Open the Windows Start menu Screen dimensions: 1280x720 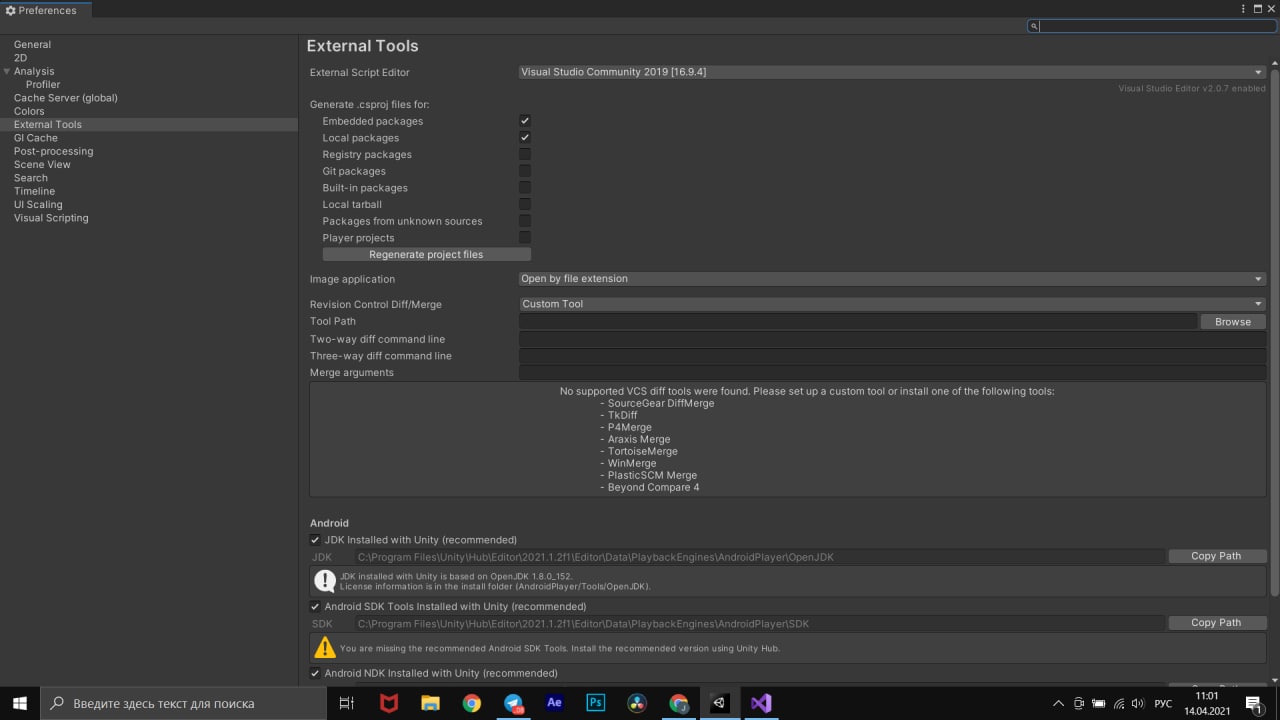(x=19, y=703)
